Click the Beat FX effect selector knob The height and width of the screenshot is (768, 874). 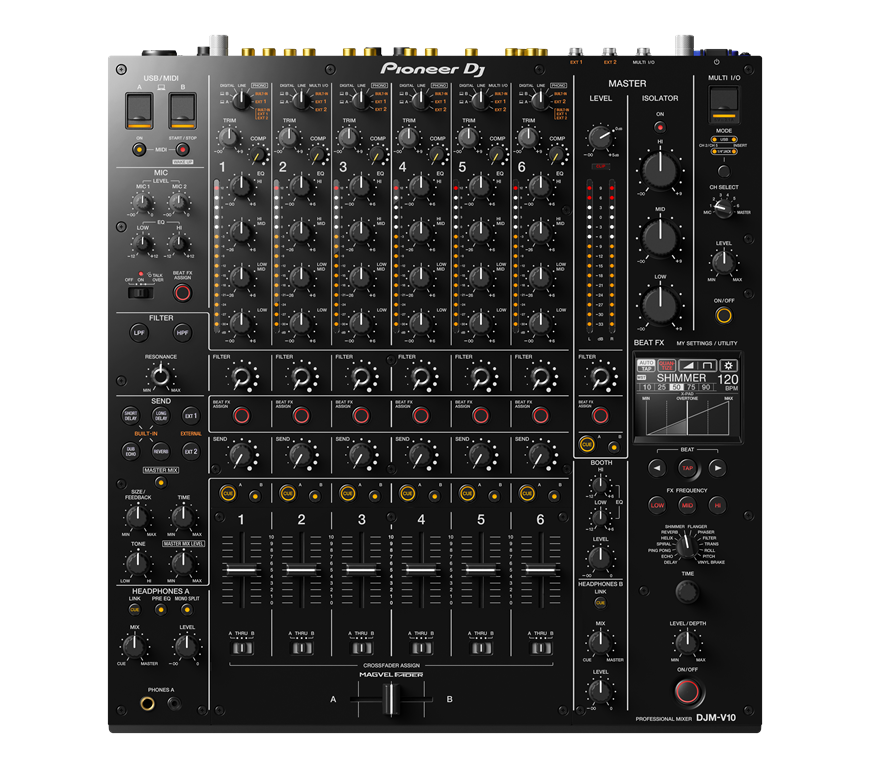687,547
